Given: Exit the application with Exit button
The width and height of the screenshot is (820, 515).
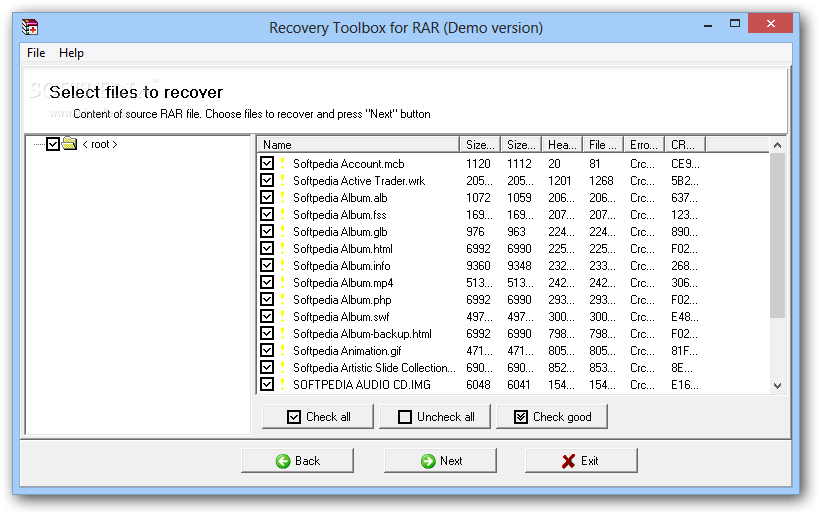Looking at the screenshot, I should [x=582, y=461].
